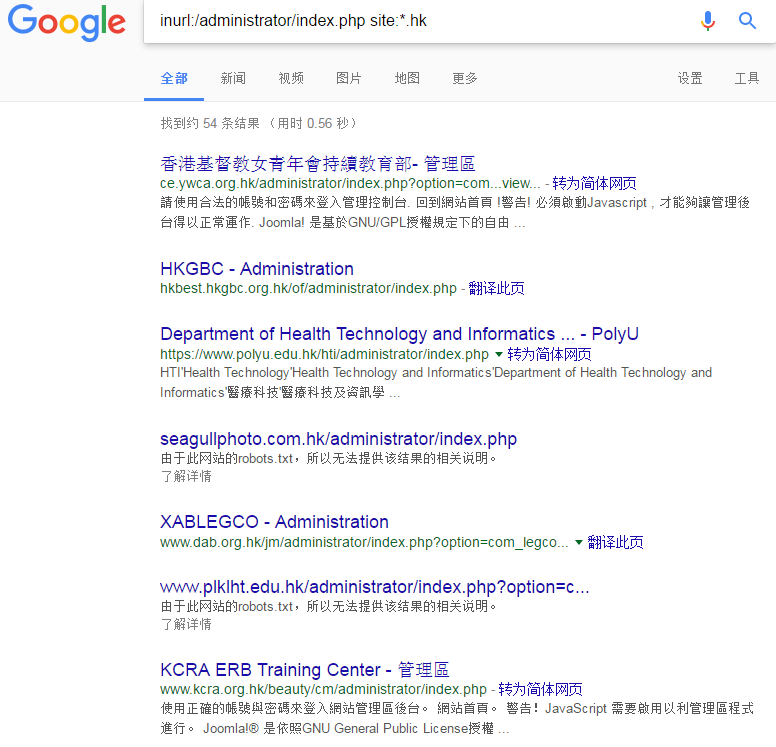Click robots.txt notice under seagullphoto result
Screen dimensions: 776x747
(x=328, y=458)
